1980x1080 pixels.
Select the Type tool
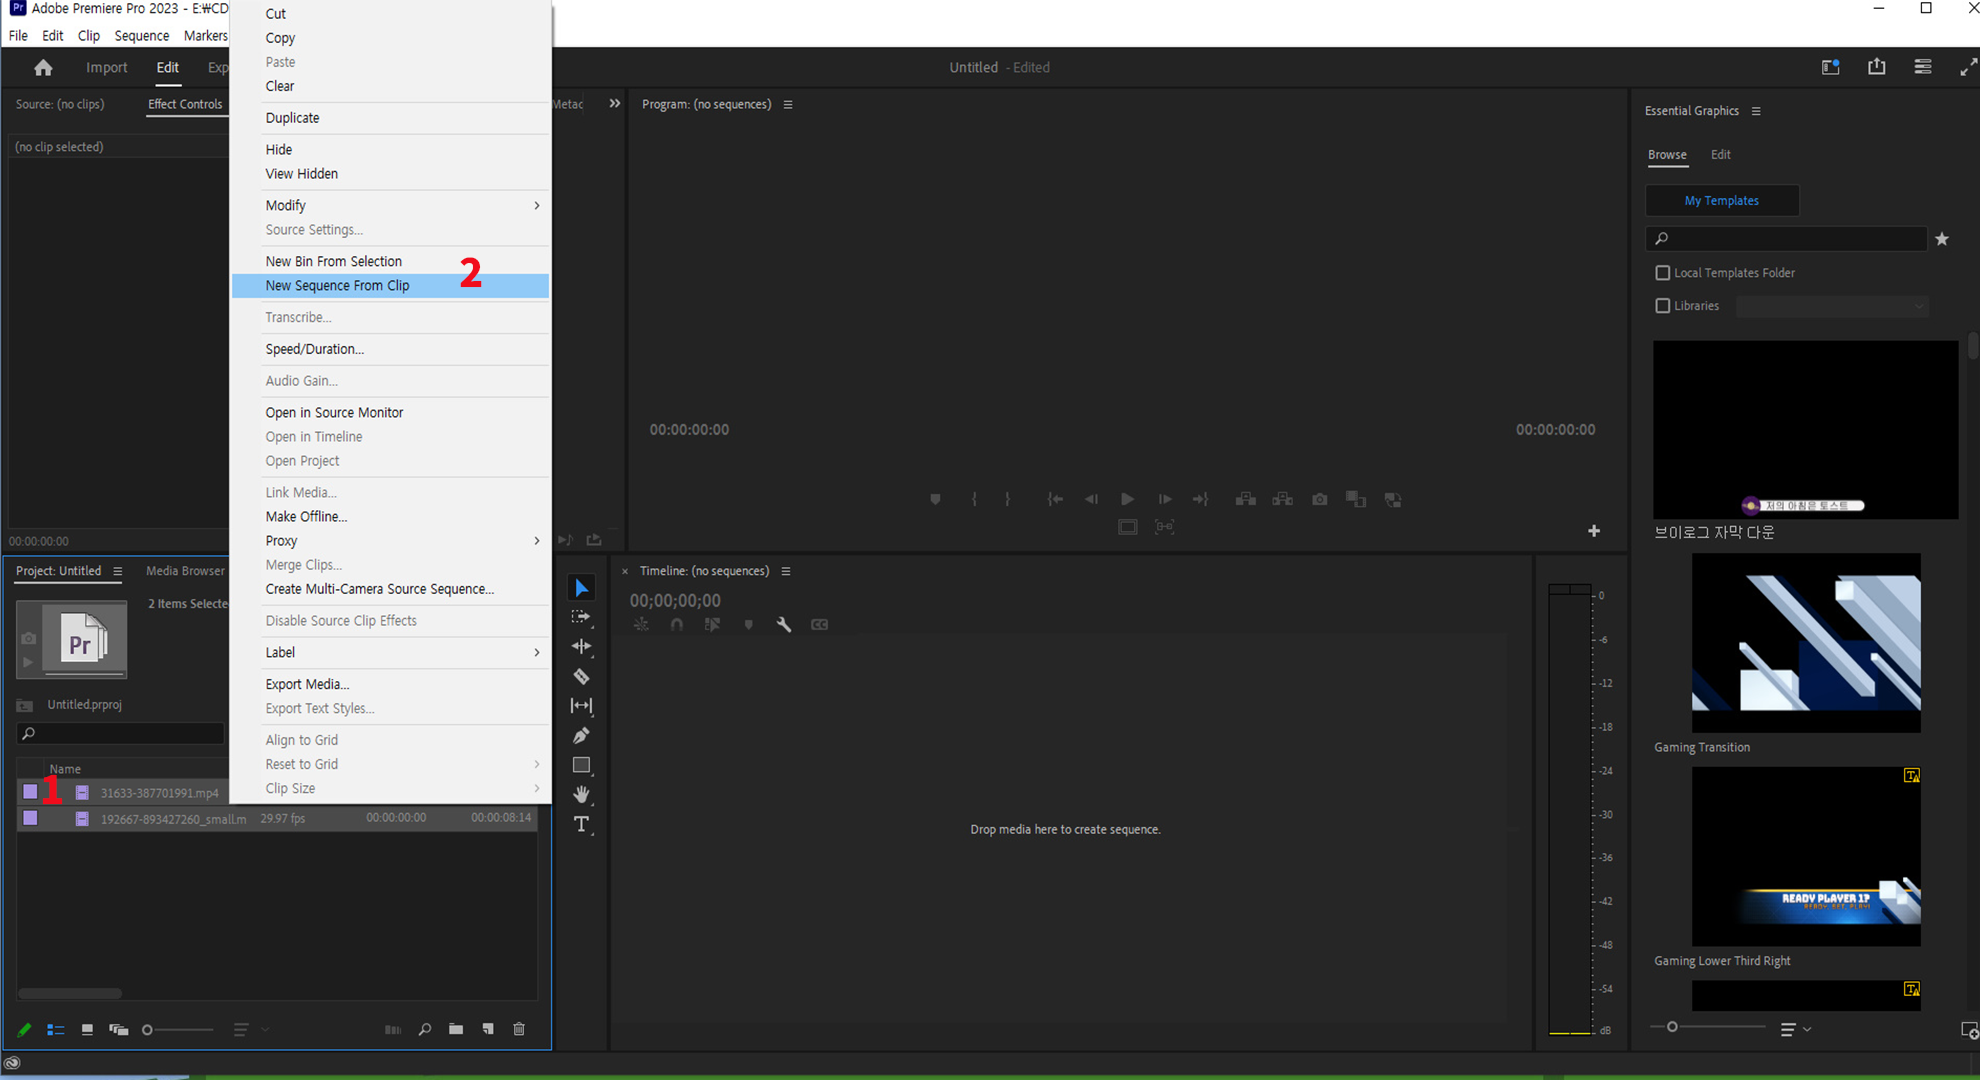[581, 824]
